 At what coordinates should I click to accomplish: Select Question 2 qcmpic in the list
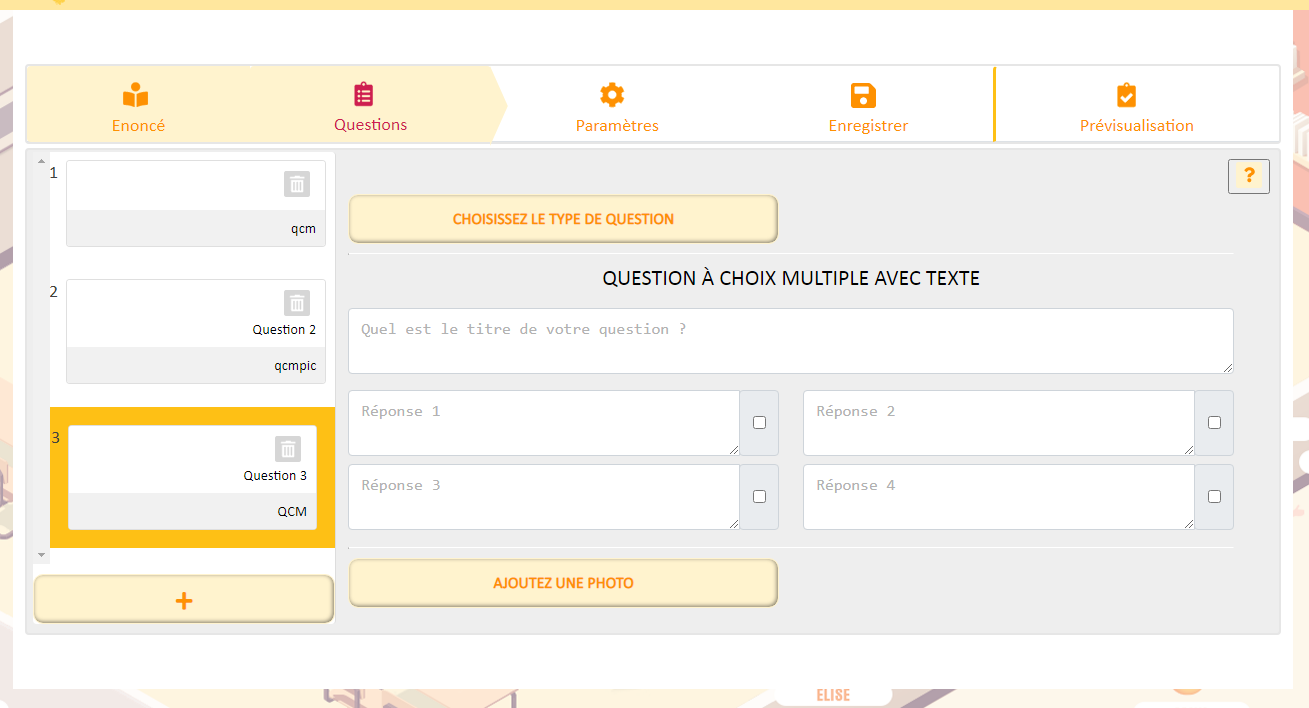[196, 340]
